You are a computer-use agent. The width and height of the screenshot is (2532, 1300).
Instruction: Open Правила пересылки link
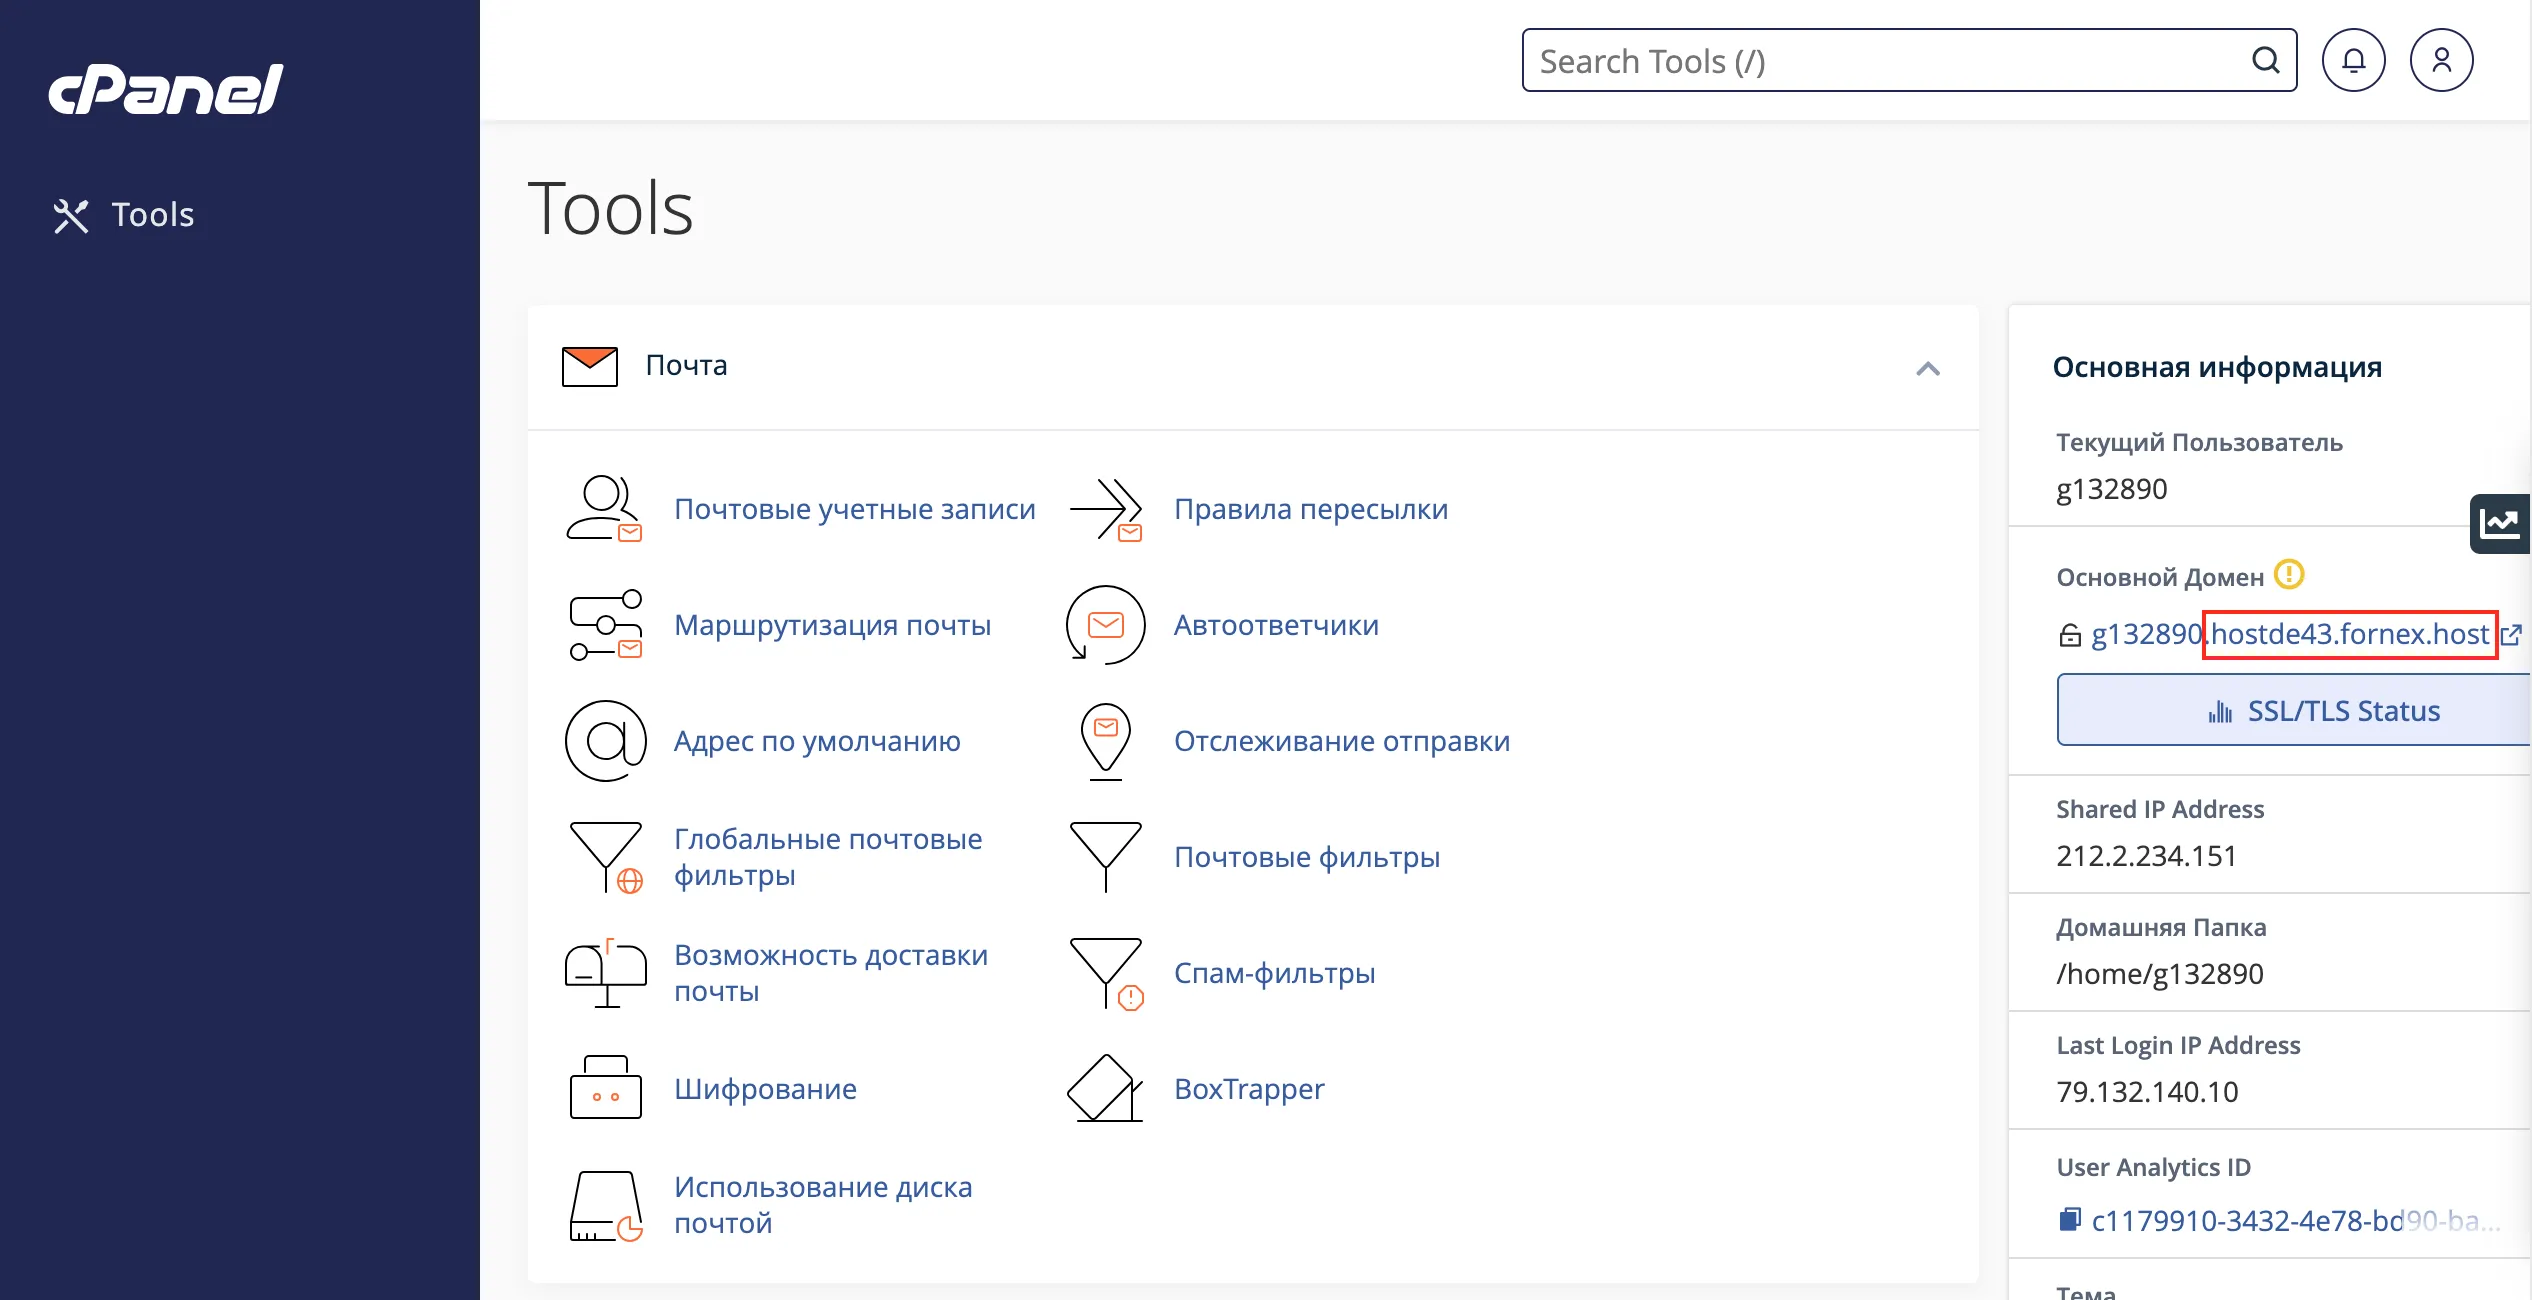[1310, 509]
